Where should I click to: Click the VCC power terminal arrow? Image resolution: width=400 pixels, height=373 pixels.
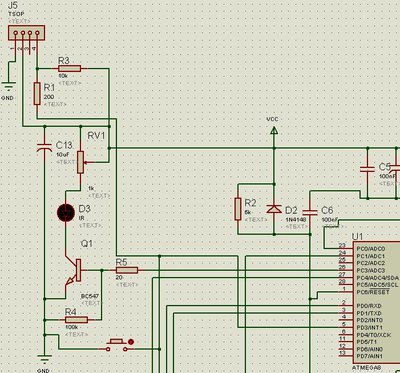click(274, 130)
